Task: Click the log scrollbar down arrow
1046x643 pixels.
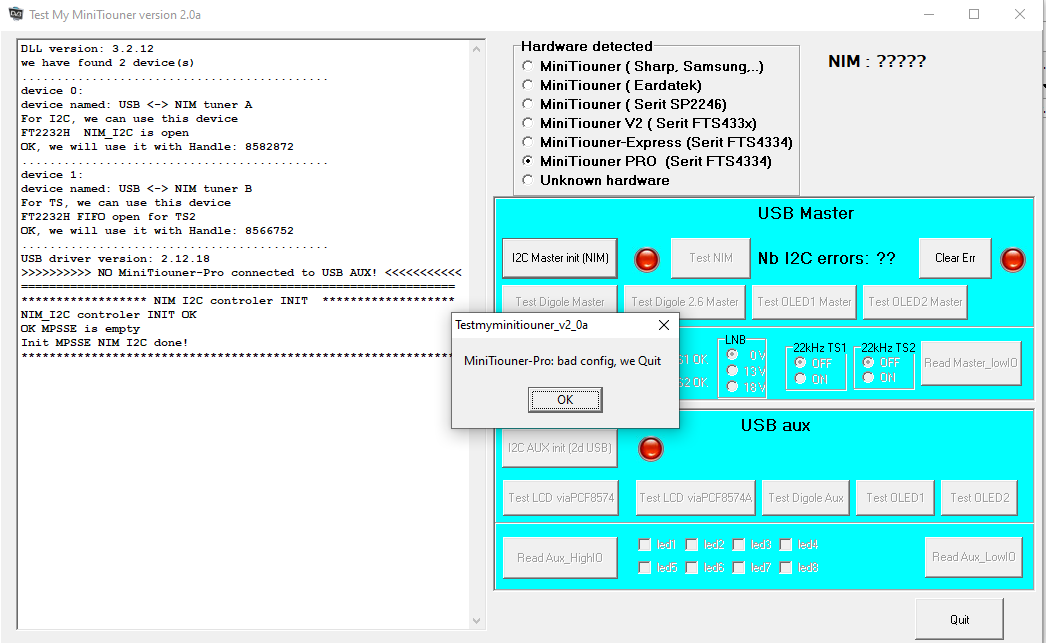Action: tap(476, 620)
